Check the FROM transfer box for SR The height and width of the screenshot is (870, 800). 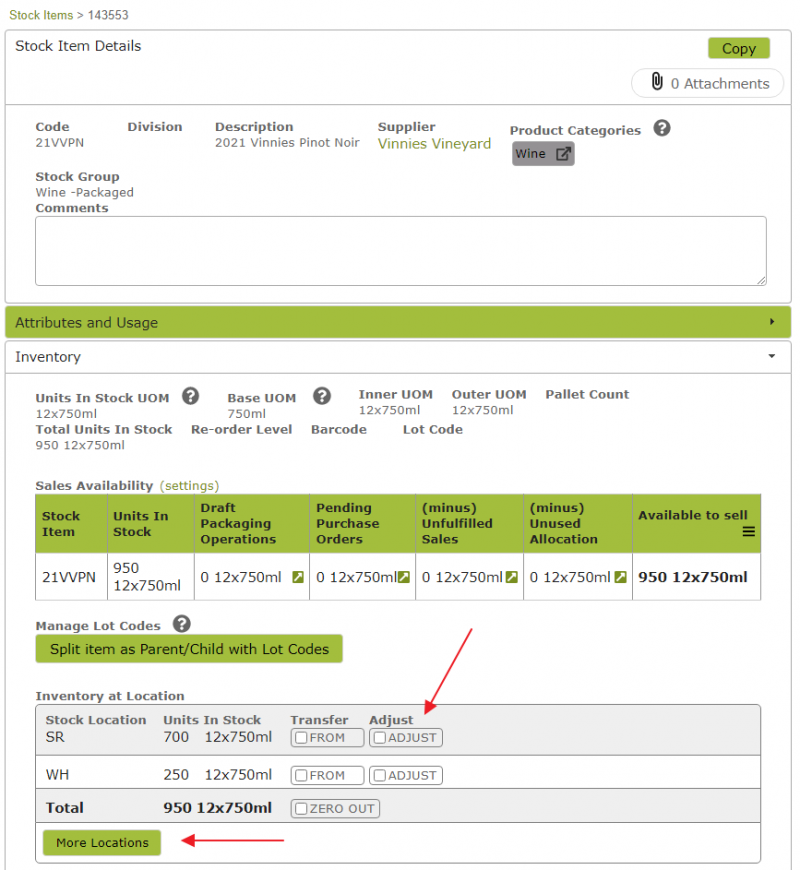301,738
